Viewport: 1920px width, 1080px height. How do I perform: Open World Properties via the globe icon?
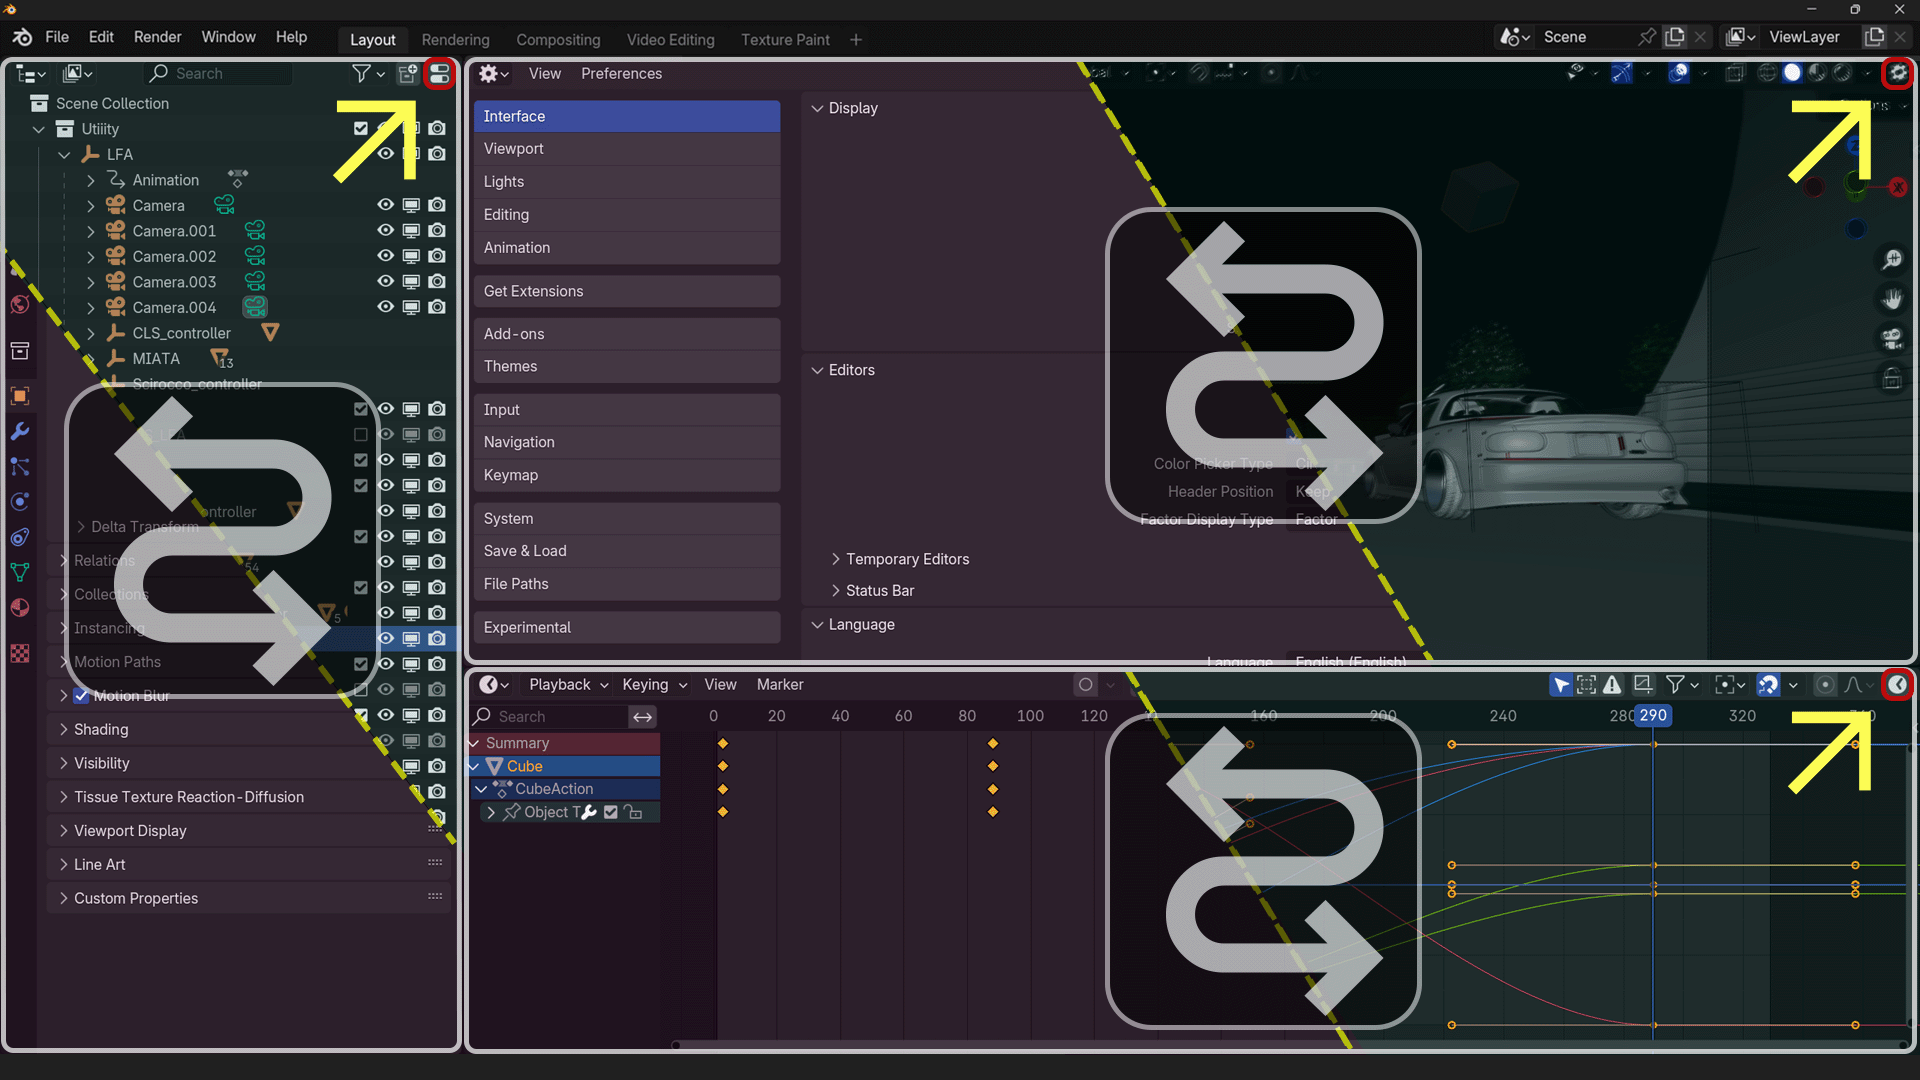(19, 305)
